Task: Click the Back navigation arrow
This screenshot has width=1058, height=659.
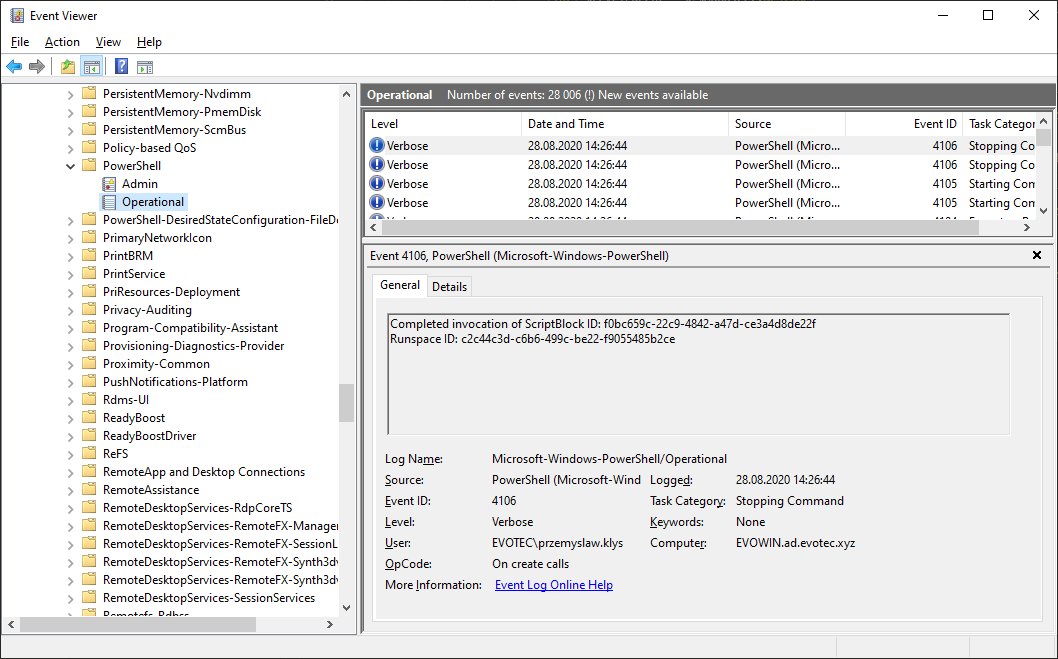Action: [13, 66]
